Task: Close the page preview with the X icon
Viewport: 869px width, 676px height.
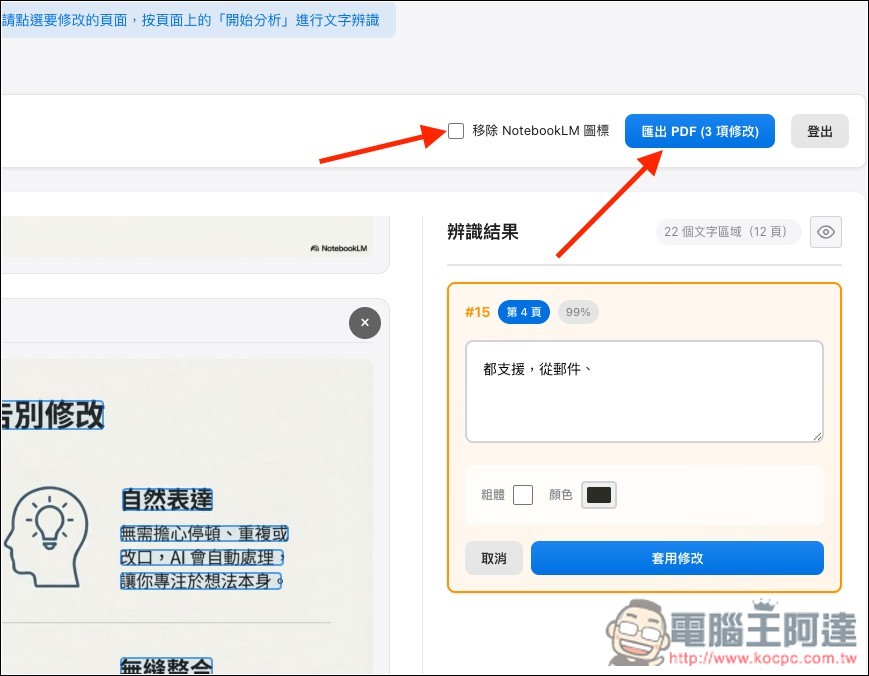Action: (365, 323)
